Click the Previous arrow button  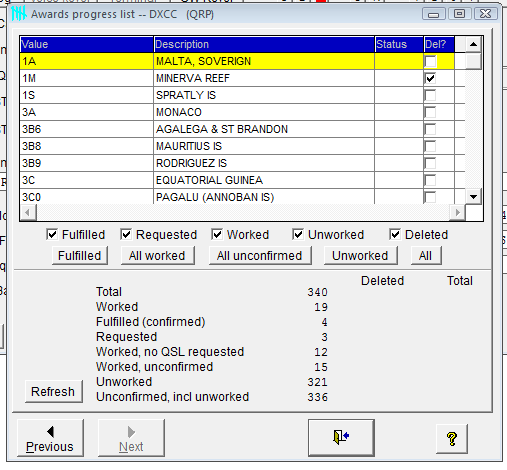point(50,438)
